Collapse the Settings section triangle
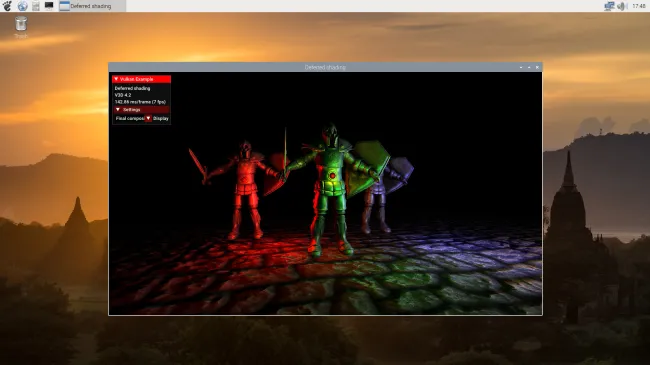650x365 pixels. pos(118,110)
